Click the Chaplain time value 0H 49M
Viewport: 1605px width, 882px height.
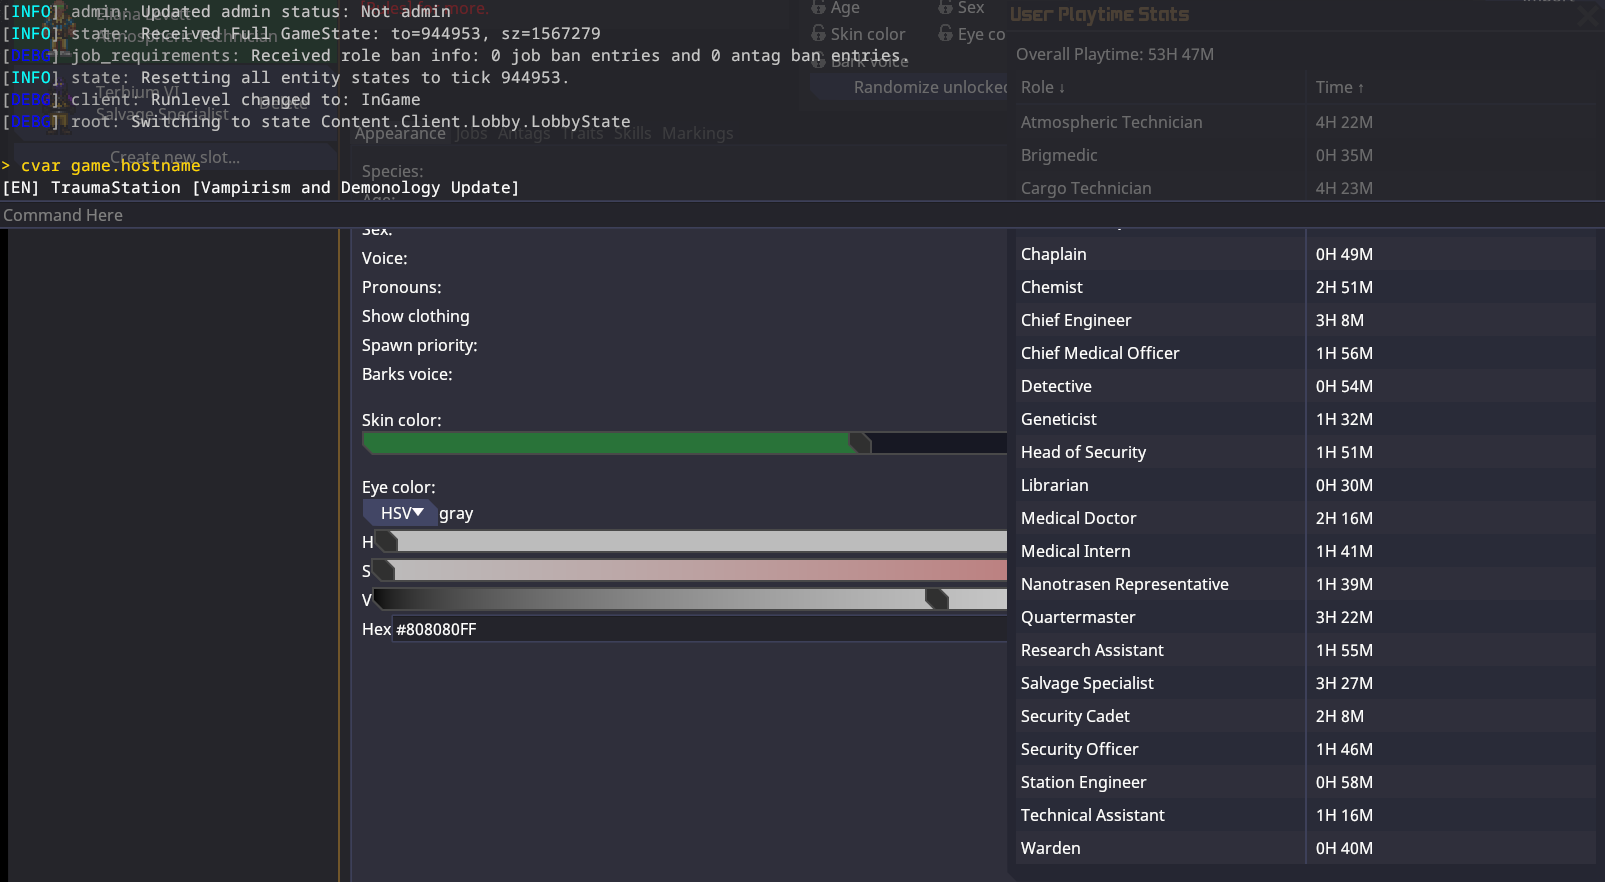1344,254
